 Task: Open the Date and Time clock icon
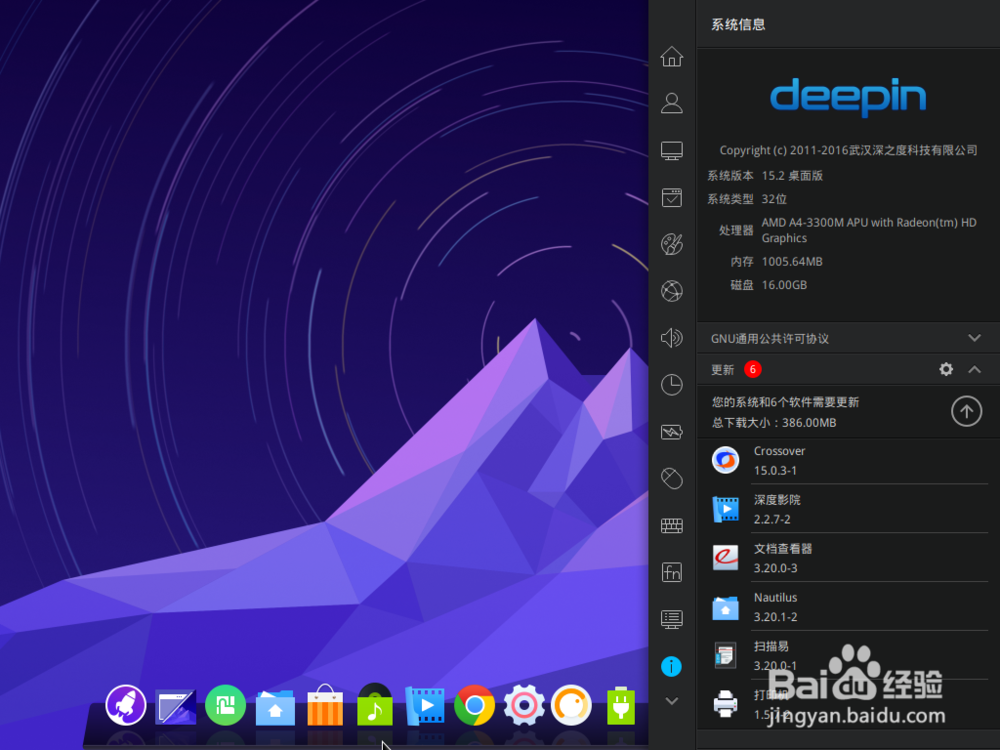click(671, 385)
